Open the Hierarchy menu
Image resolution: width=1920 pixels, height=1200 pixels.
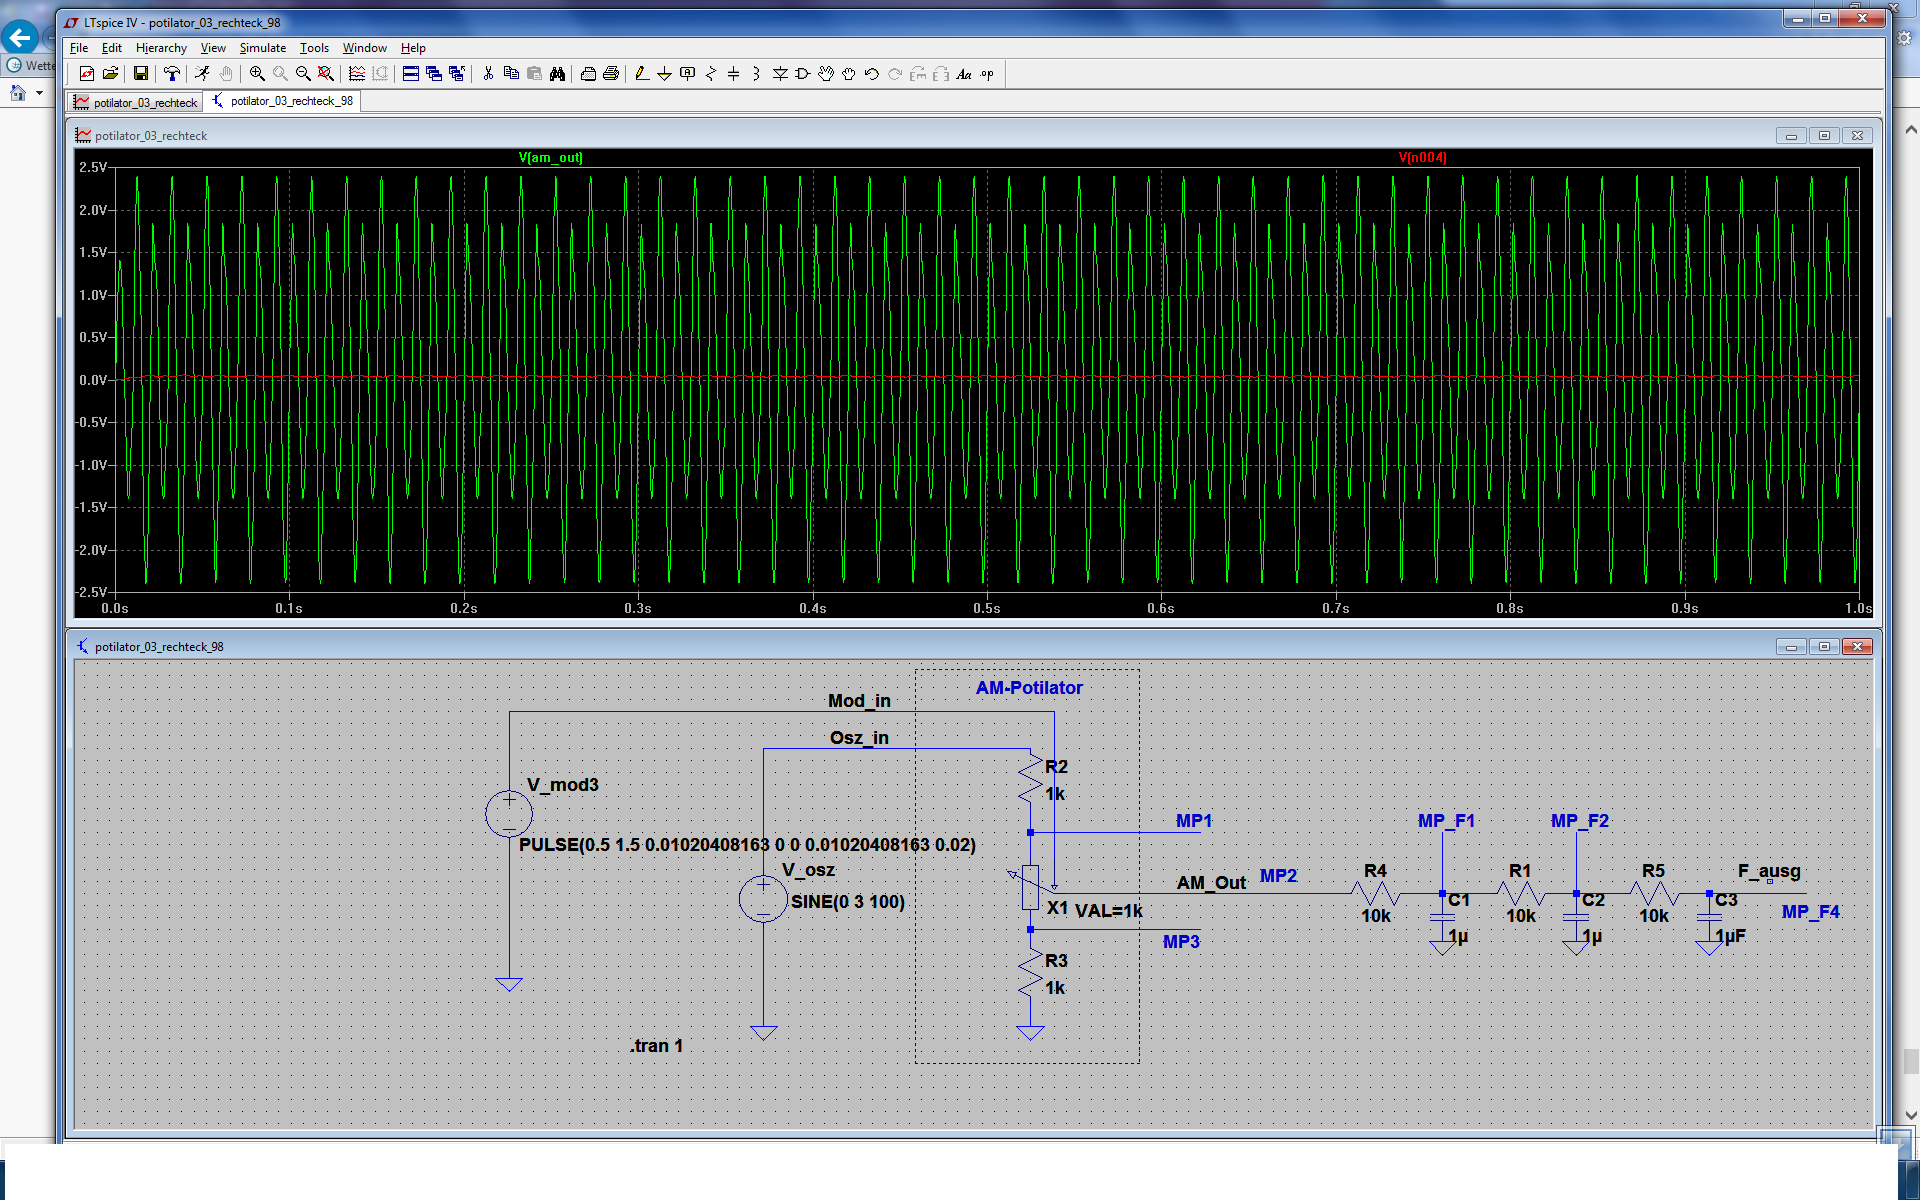pos(161,48)
